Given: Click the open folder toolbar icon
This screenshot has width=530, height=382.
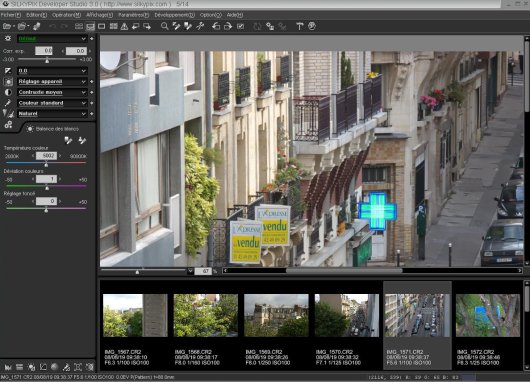Looking at the screenshot, I should tap(22, 26).
